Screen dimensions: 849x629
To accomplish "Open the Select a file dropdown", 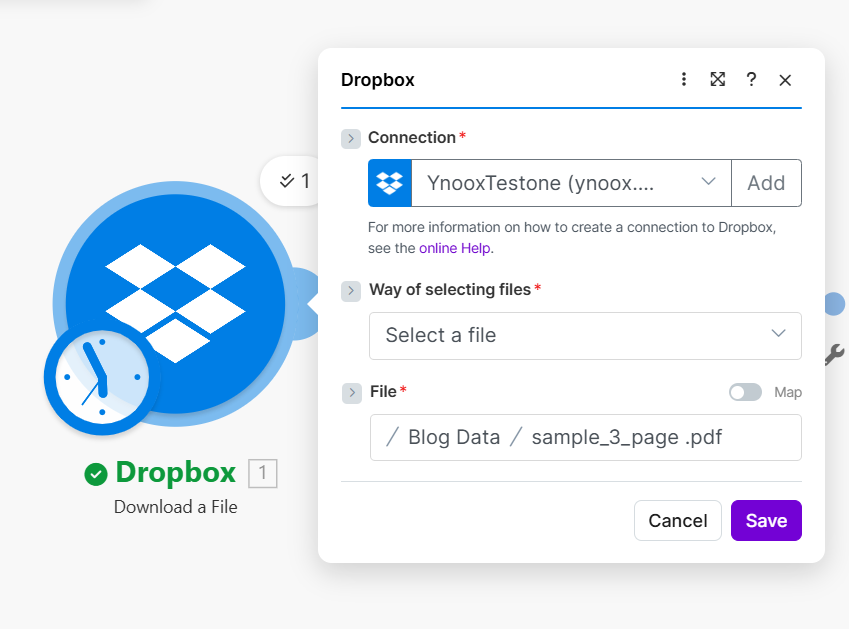I will tap(585, 335).
